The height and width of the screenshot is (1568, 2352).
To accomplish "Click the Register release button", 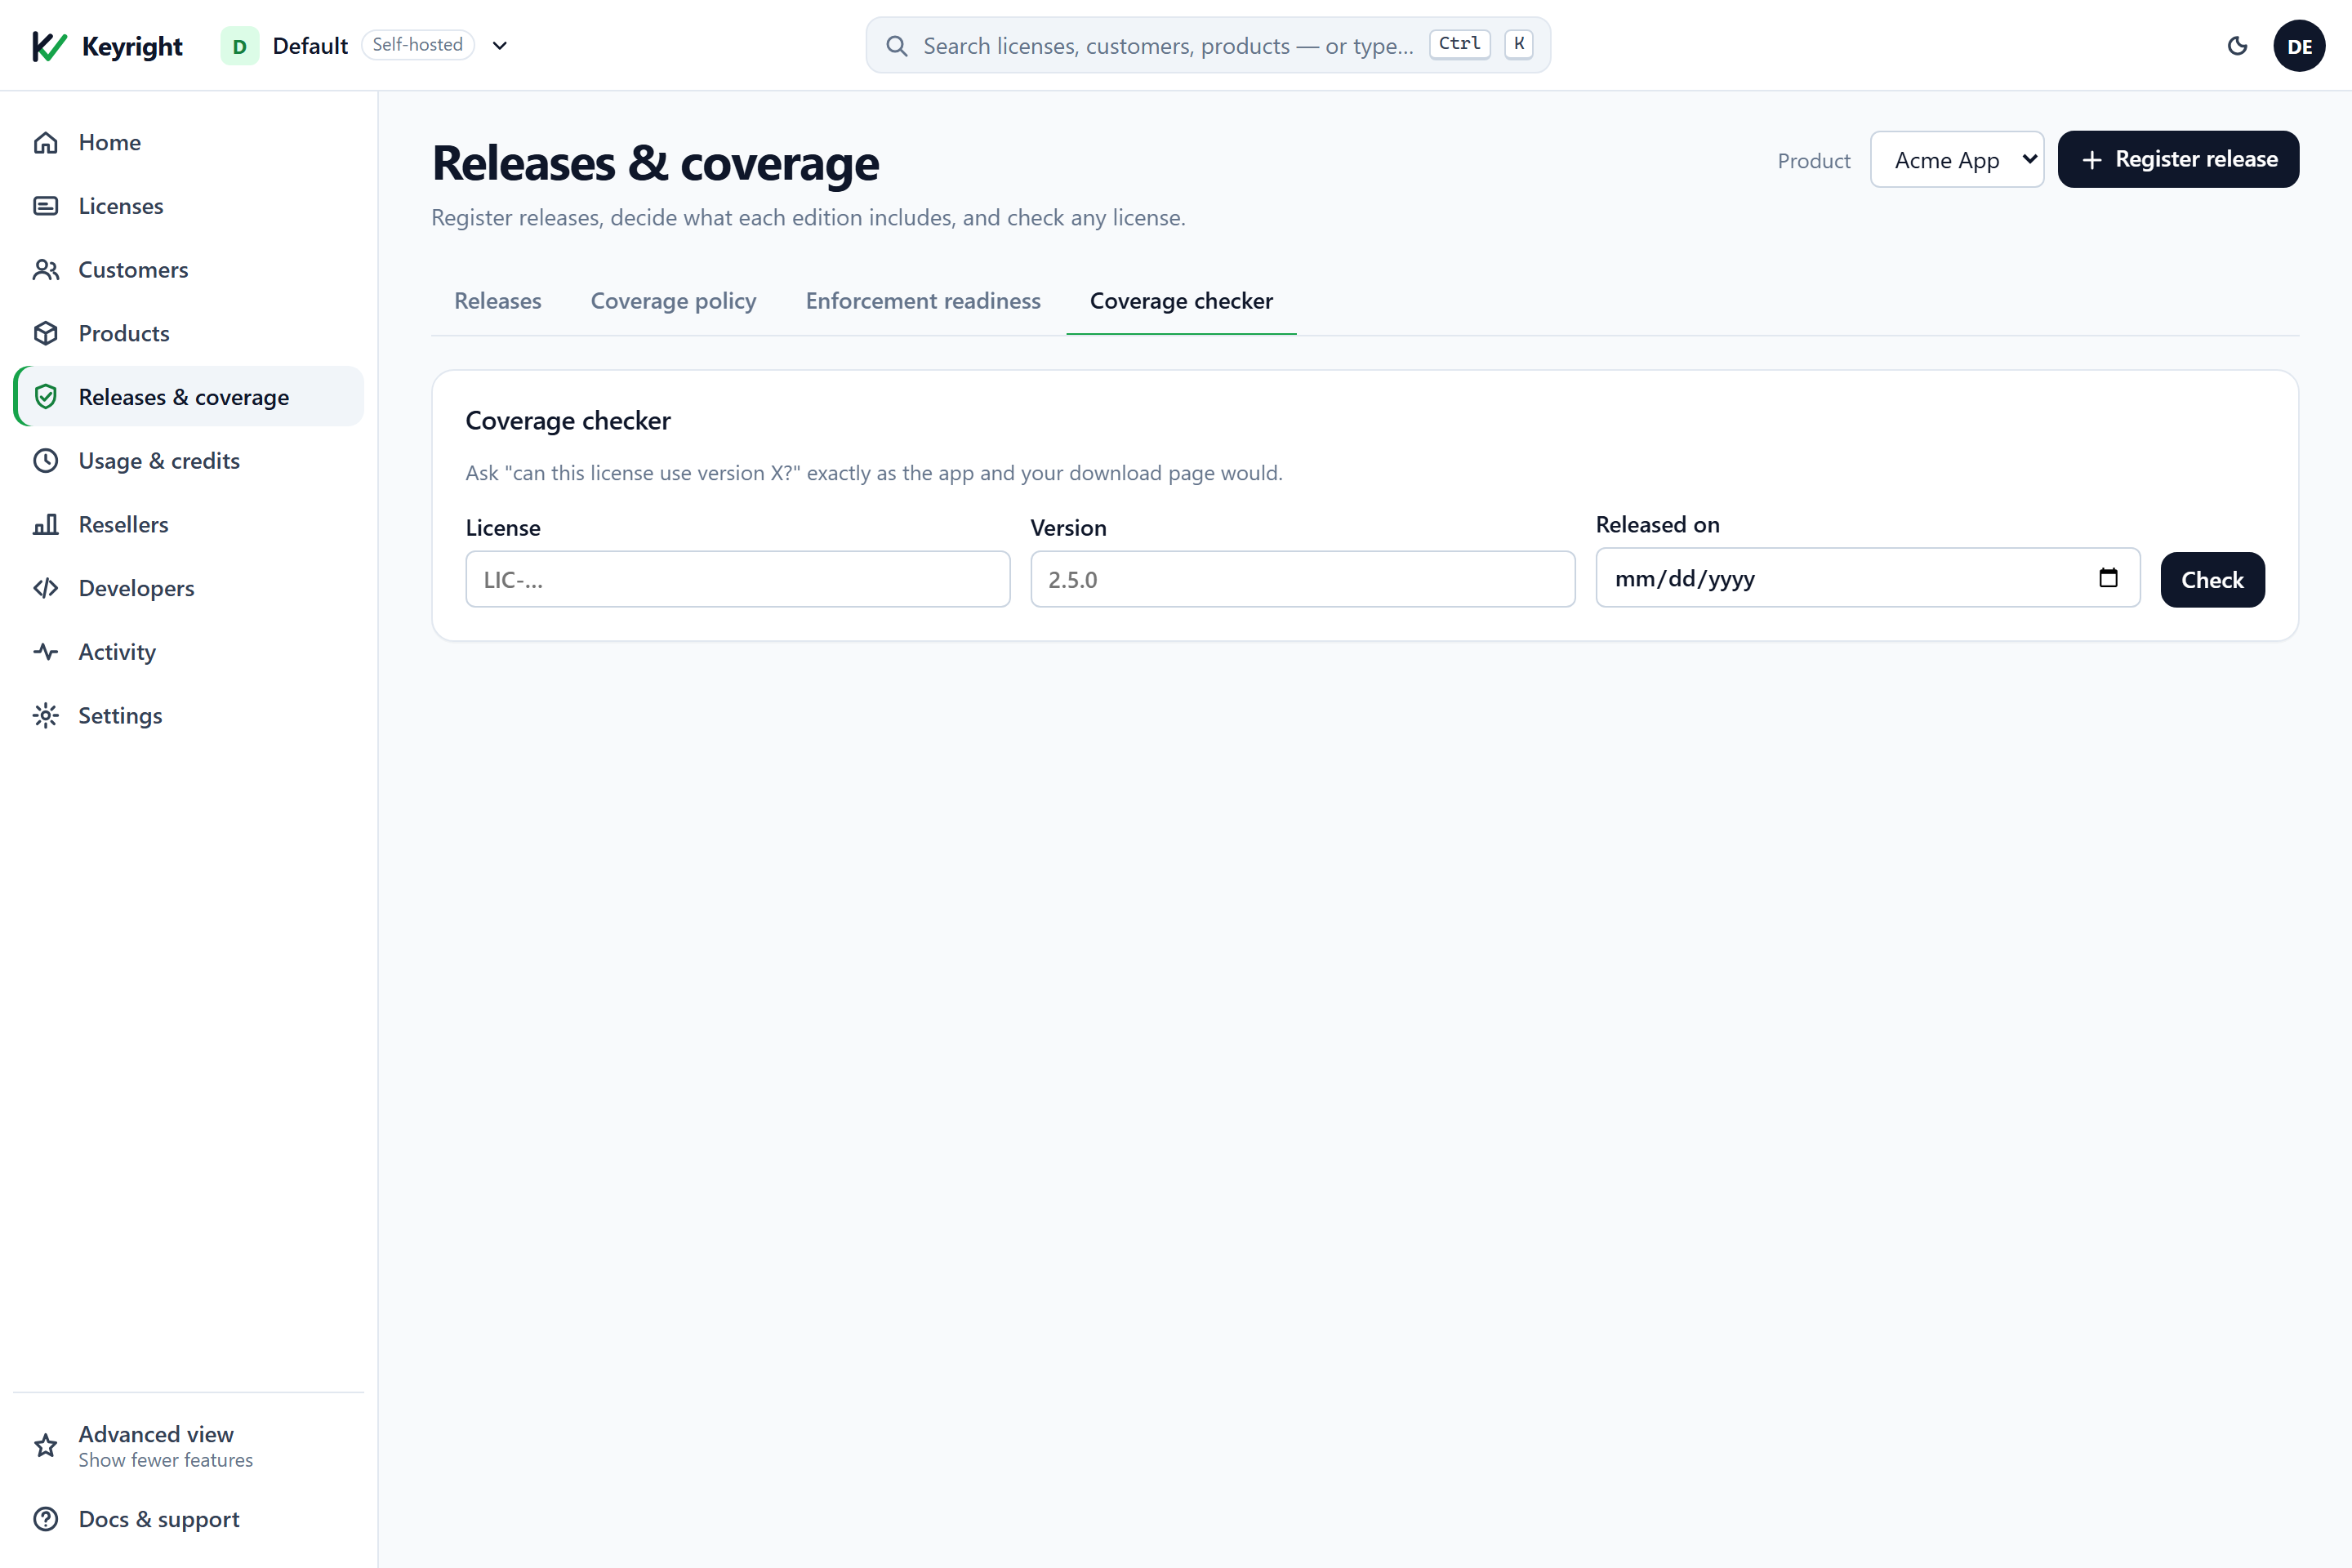I will (2178, 160).
